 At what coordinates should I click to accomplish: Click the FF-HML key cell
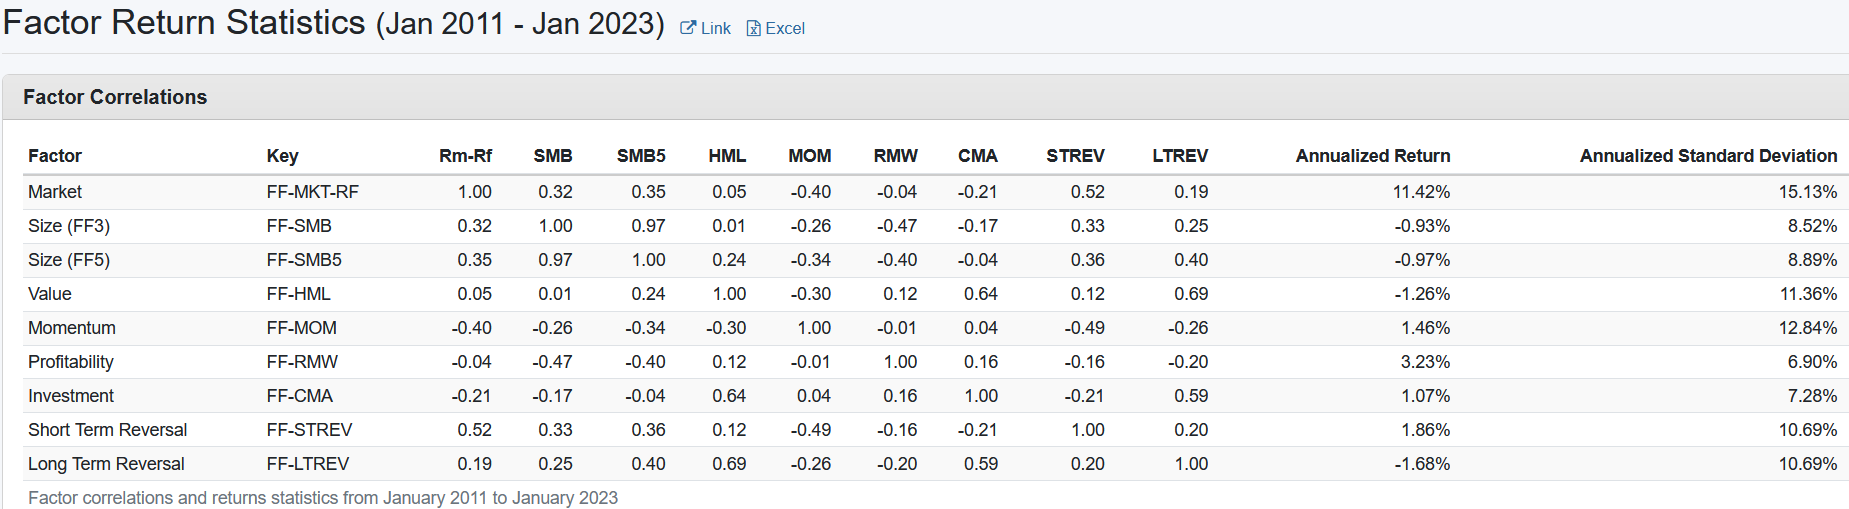298,294
